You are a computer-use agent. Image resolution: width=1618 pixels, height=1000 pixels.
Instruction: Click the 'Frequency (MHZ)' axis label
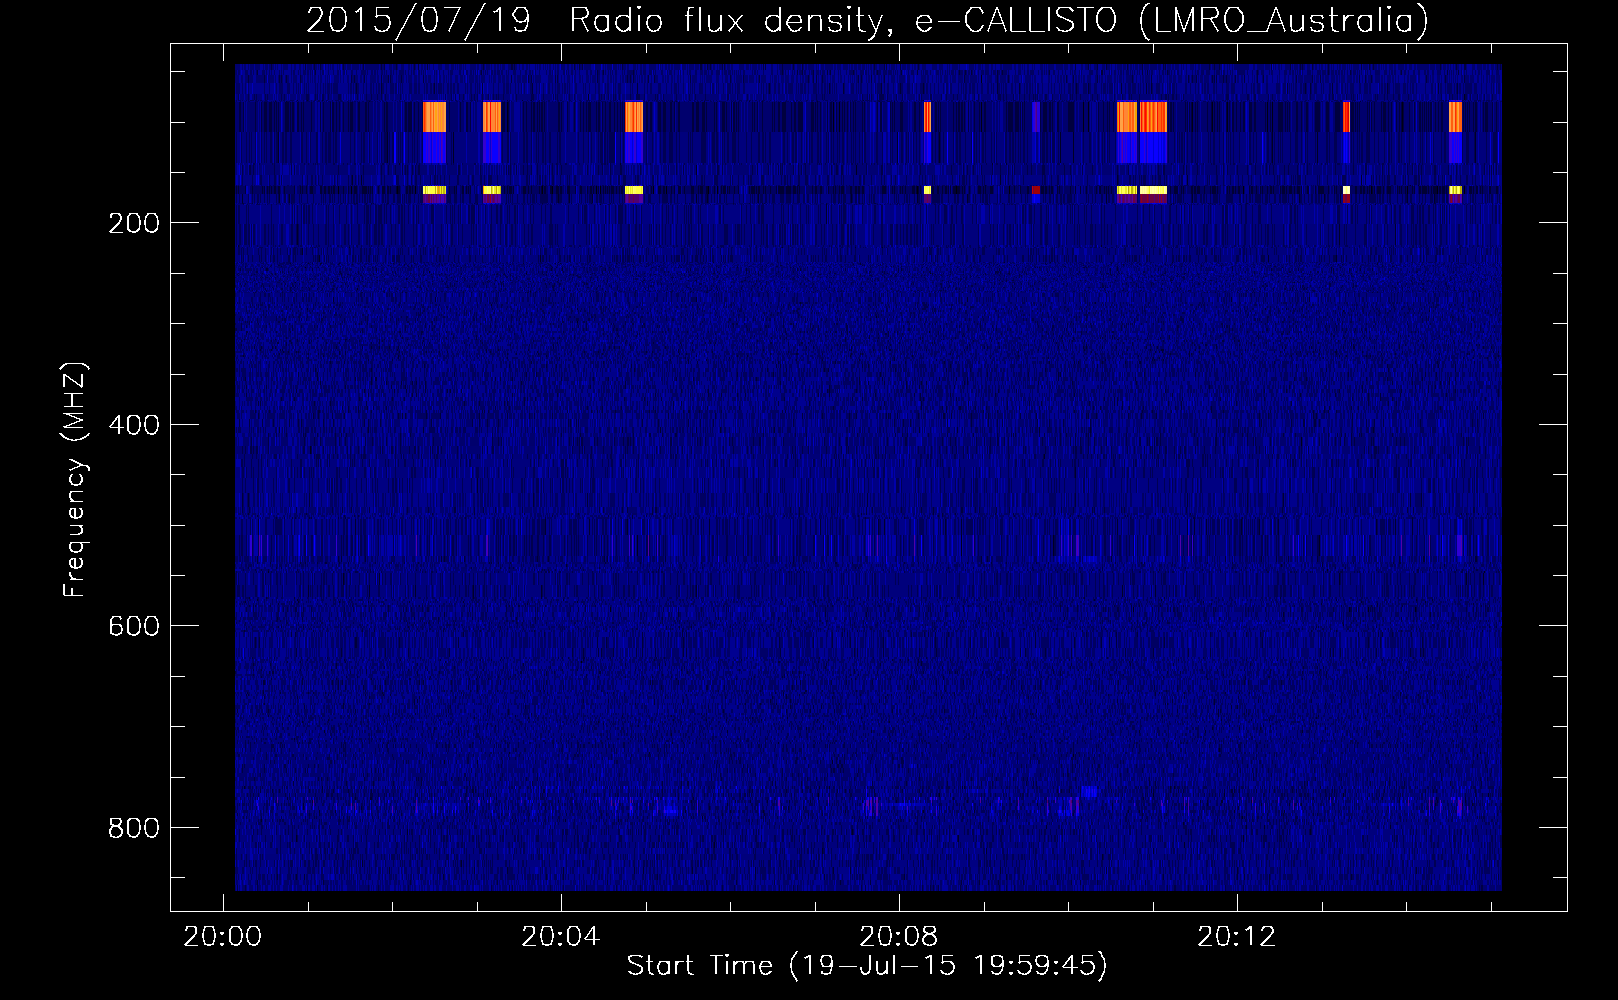(x=75, y=480)
